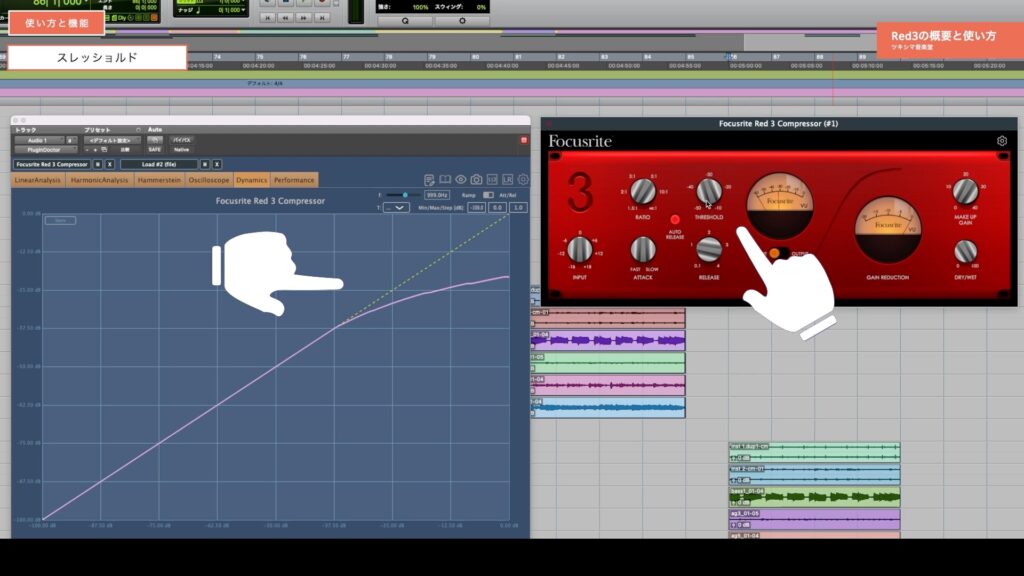Screen dimensions: 1024x576
Task: Switch to the Hammerstein tab
Action: pos(159,180)
